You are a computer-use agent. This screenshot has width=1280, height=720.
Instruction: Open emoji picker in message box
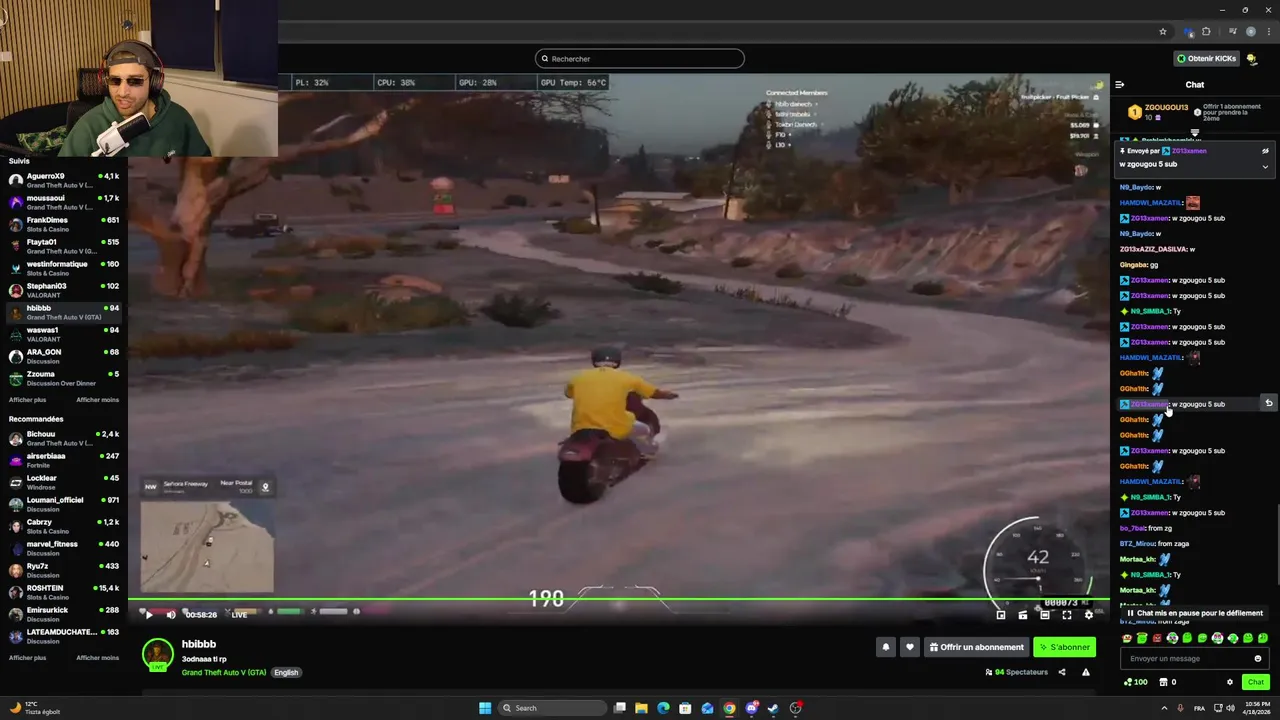pyautogui.click(x=1258, y=658)
